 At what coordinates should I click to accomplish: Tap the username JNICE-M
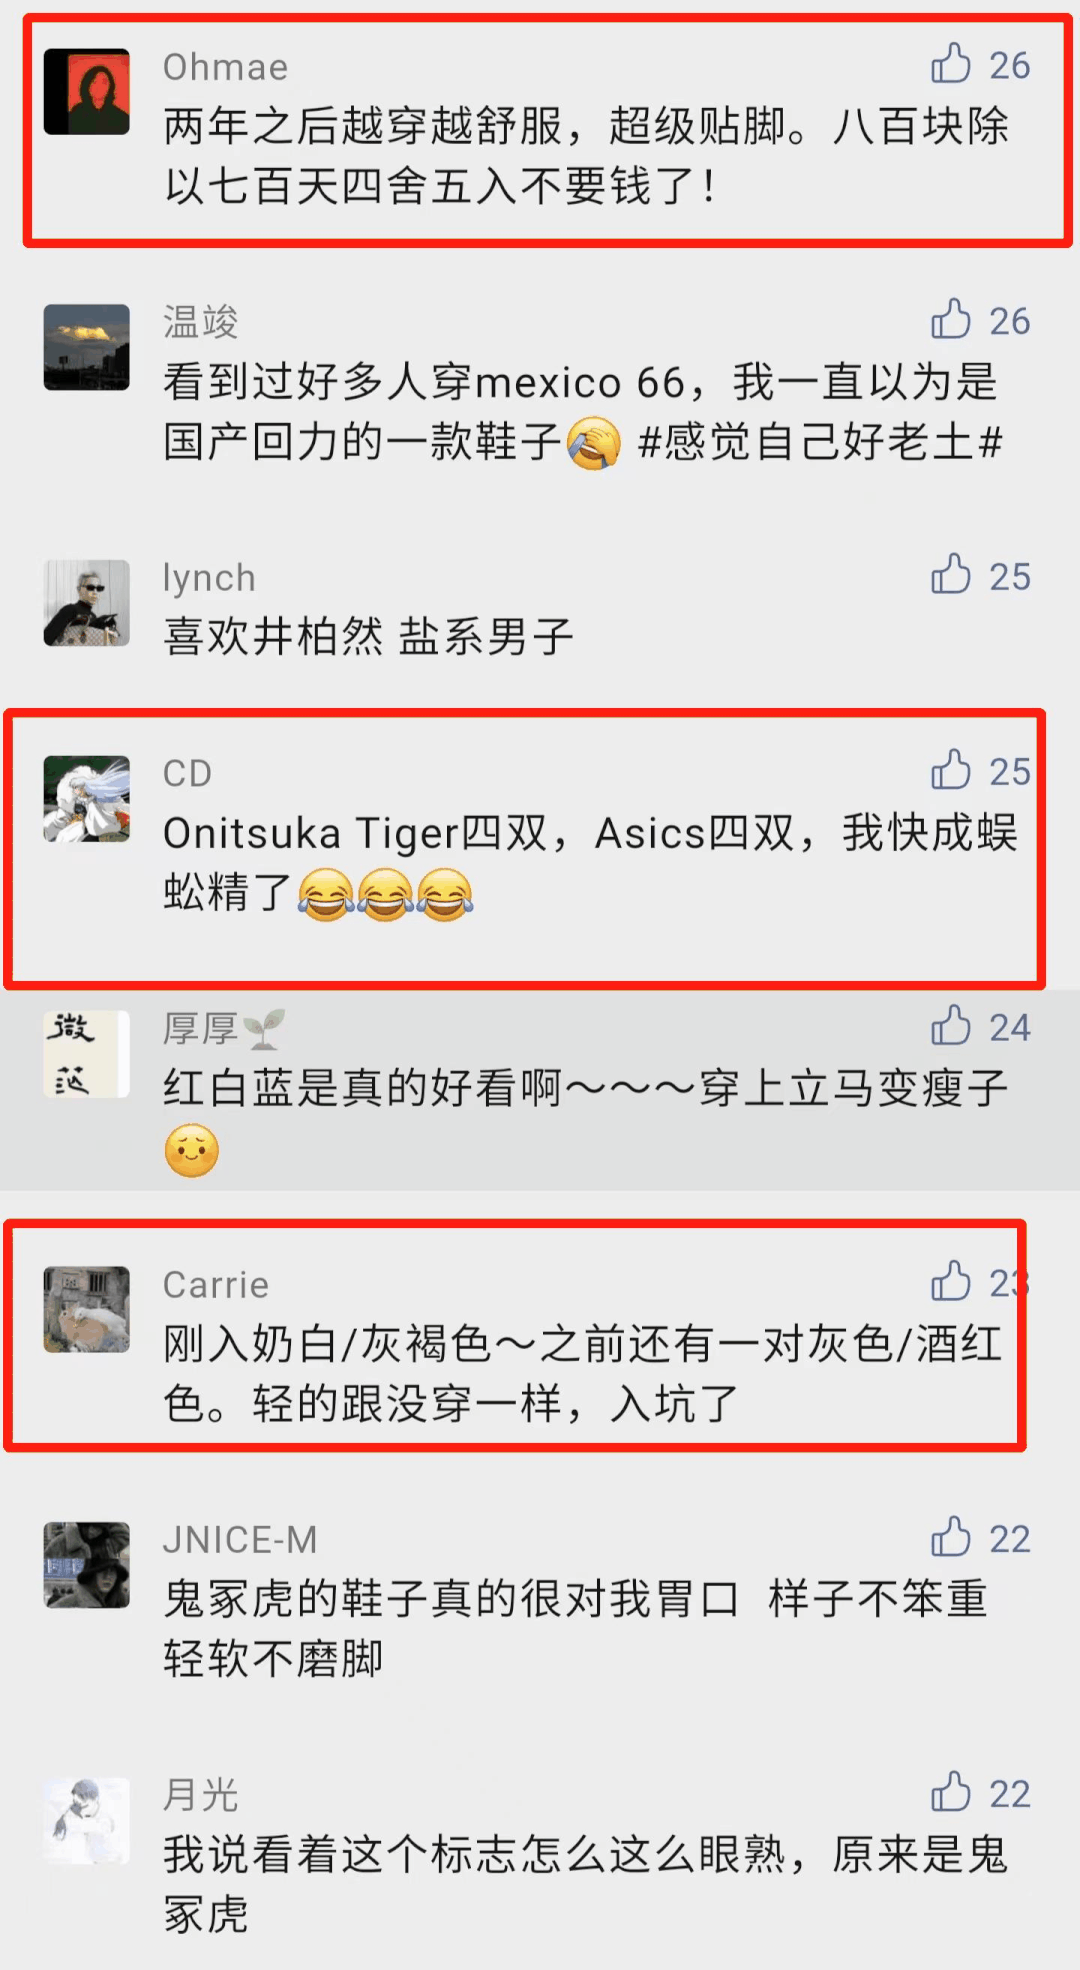click(240, 1539)
